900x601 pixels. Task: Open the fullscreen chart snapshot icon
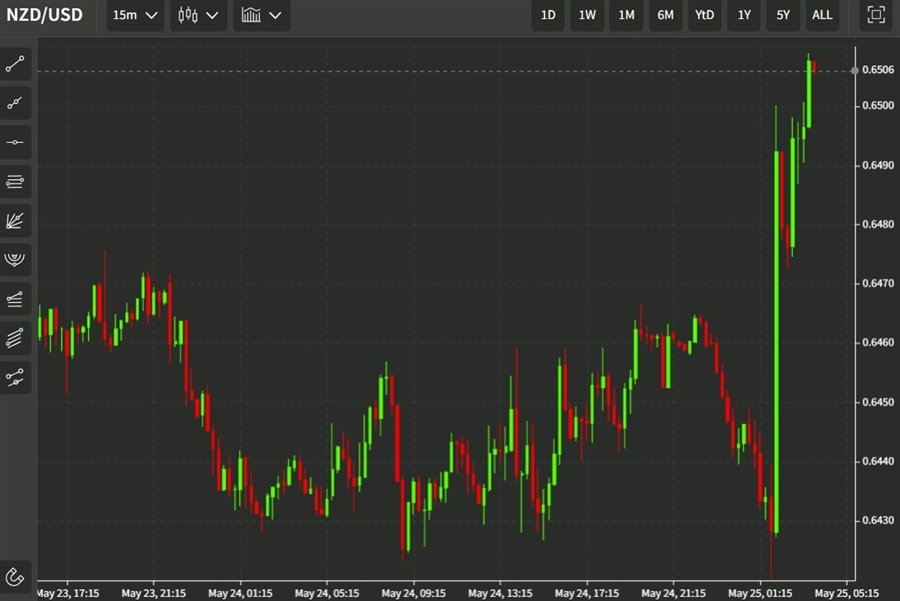click(875, 15)
